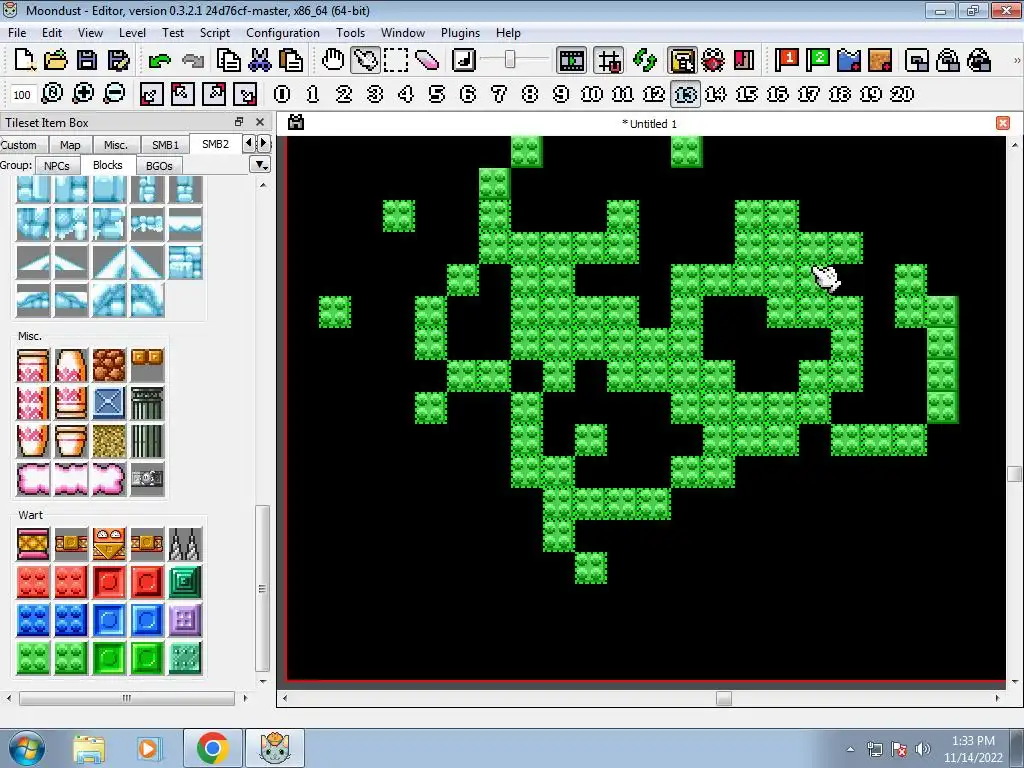Cut selection with the scissors icon
The height and width of the screenshot is (768, 1024).
click(259, 60)
